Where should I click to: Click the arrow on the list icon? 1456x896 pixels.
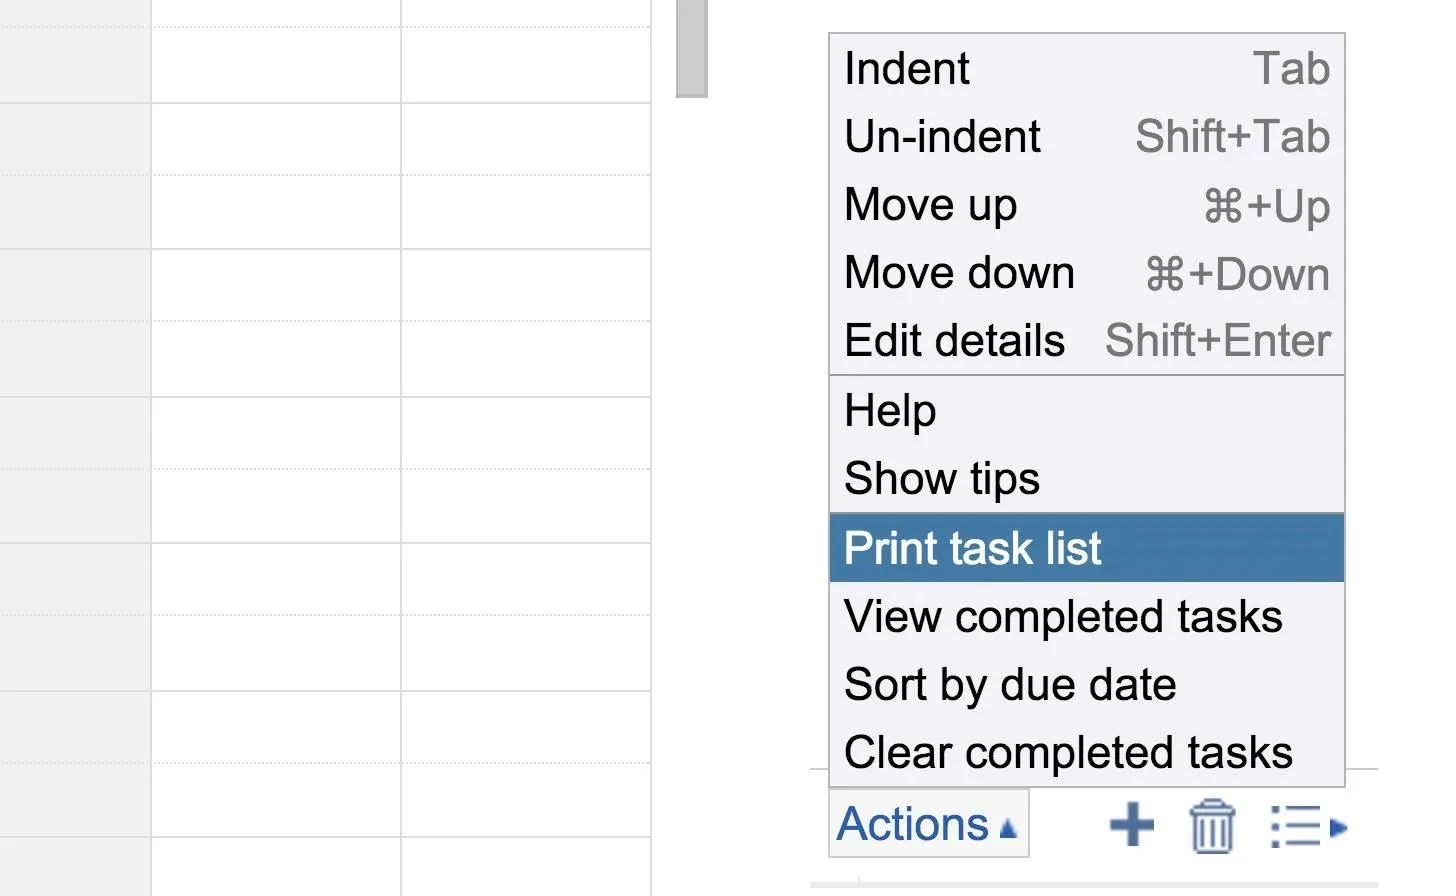(x=1339, y=827)
